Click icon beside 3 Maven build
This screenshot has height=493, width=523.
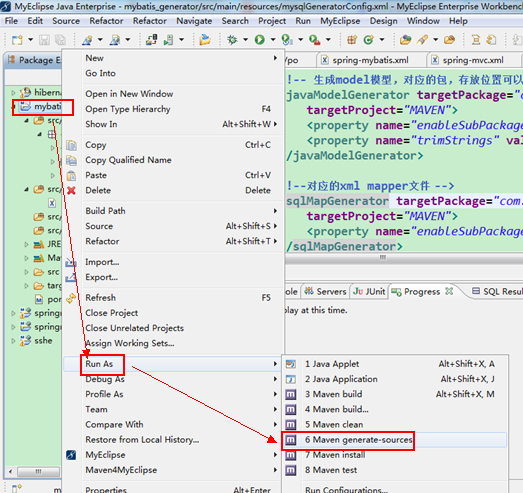tap(291, 394)
